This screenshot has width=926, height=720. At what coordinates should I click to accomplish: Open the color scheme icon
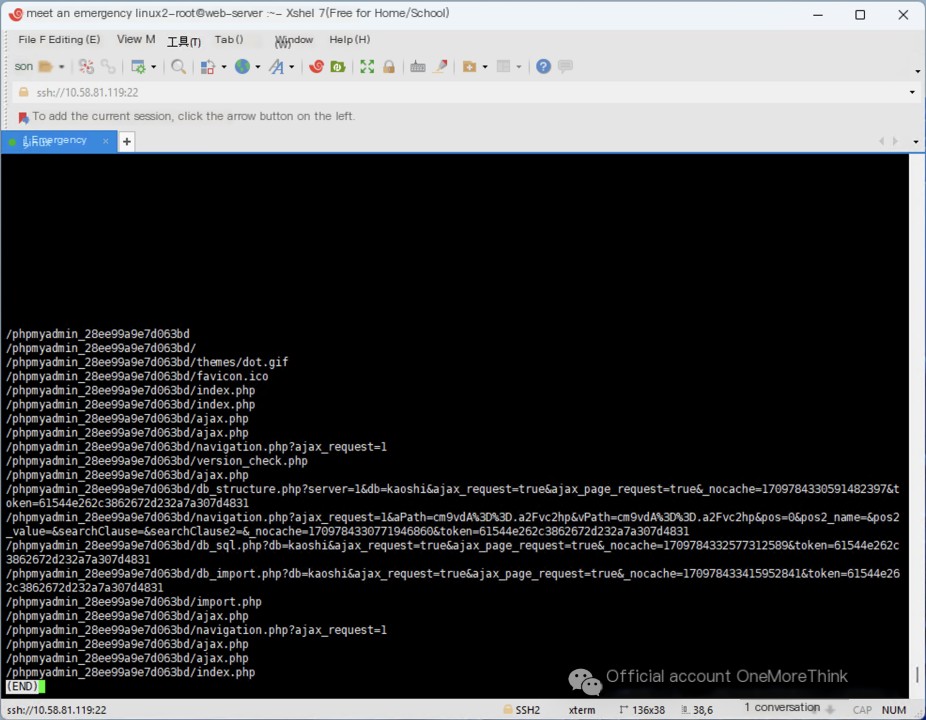[x=207, y=67]
